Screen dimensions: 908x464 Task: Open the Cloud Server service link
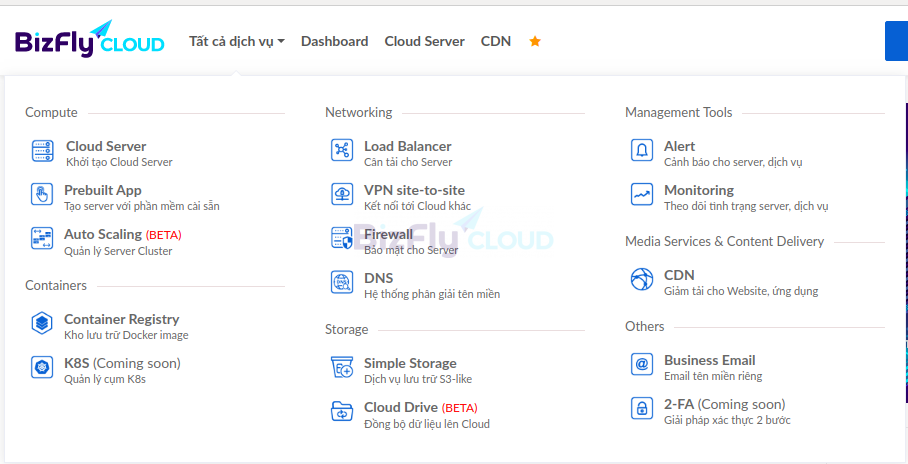coord(106,147)
